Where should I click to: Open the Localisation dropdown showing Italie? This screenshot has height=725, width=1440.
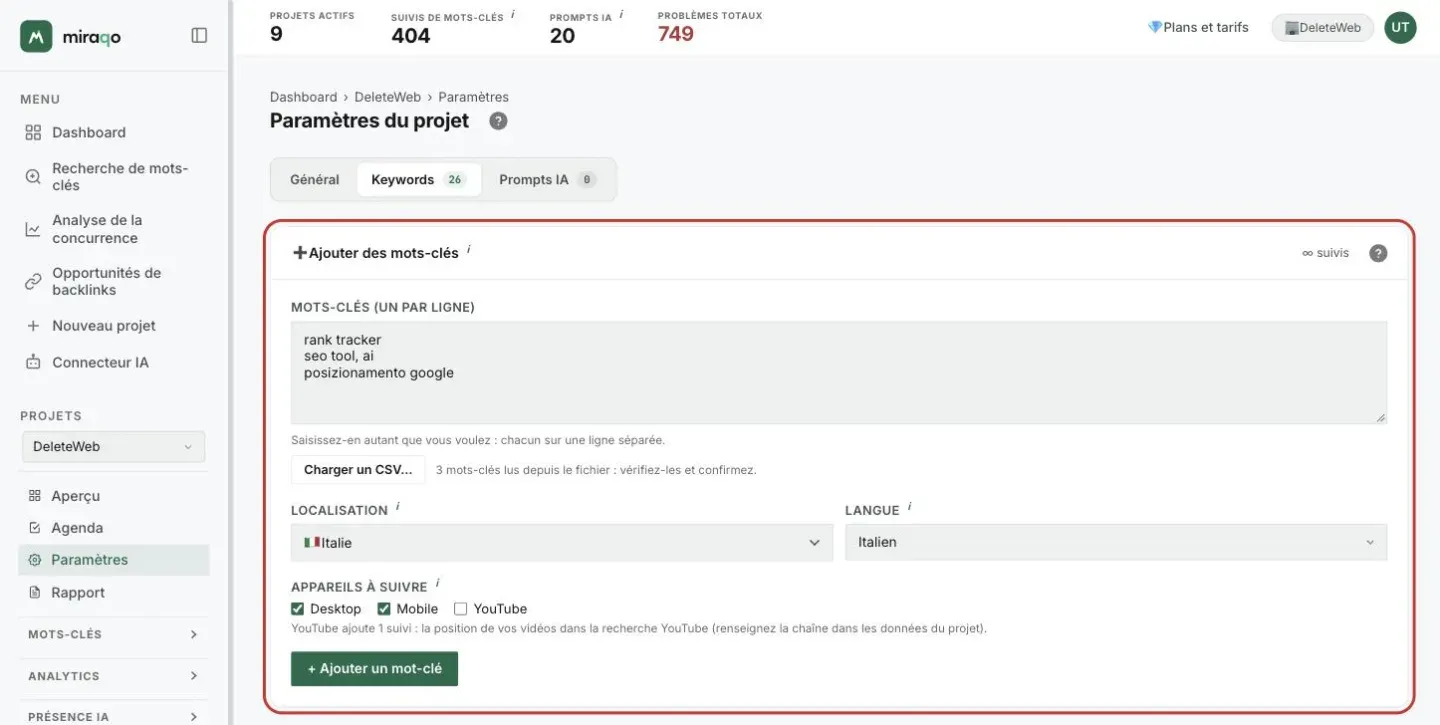coord(562,543)
